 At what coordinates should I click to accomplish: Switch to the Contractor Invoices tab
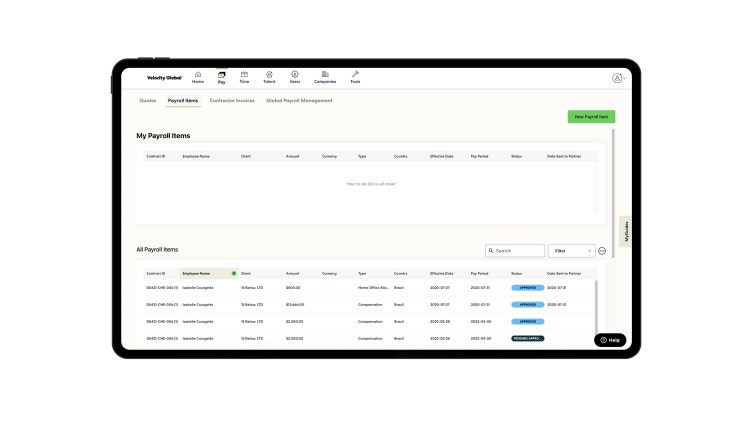tap(232, 101)
